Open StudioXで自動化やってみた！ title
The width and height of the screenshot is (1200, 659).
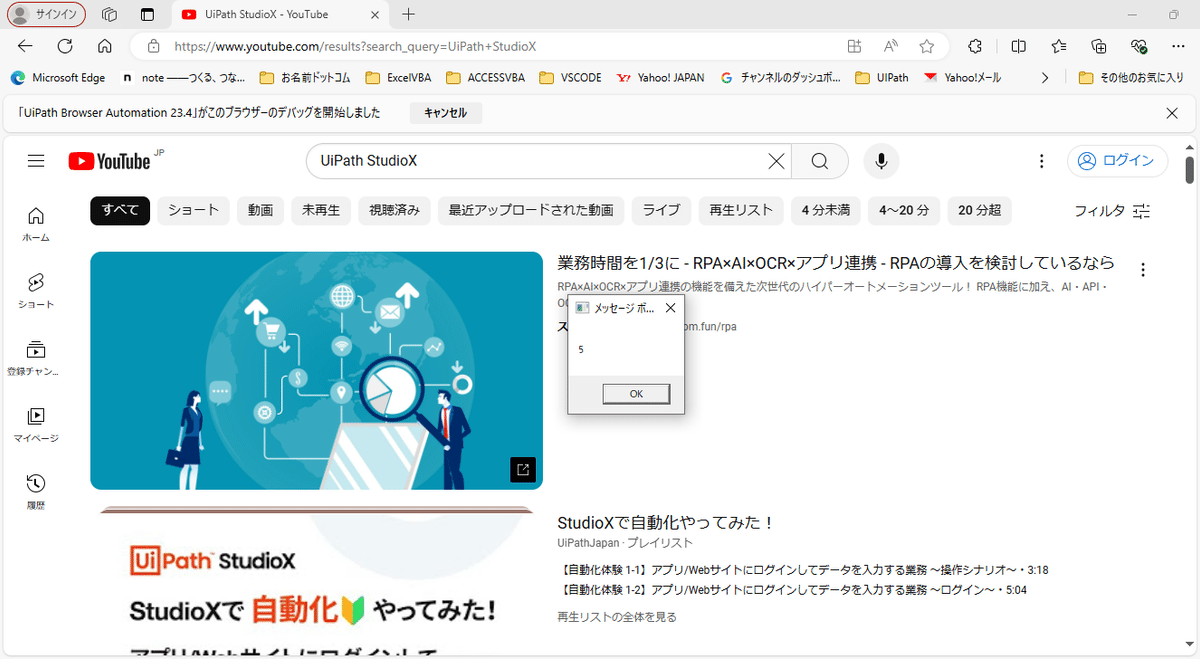[x=666, y=523]
